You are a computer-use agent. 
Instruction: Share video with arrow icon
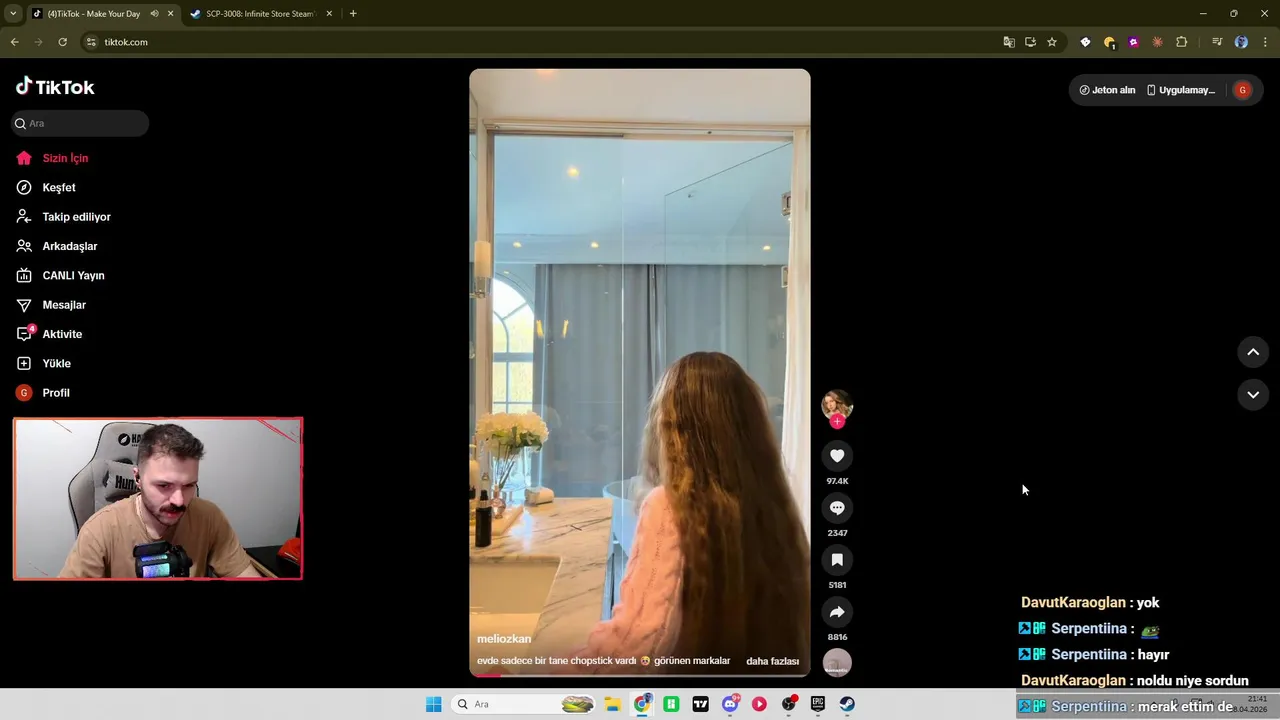[837, 612]
